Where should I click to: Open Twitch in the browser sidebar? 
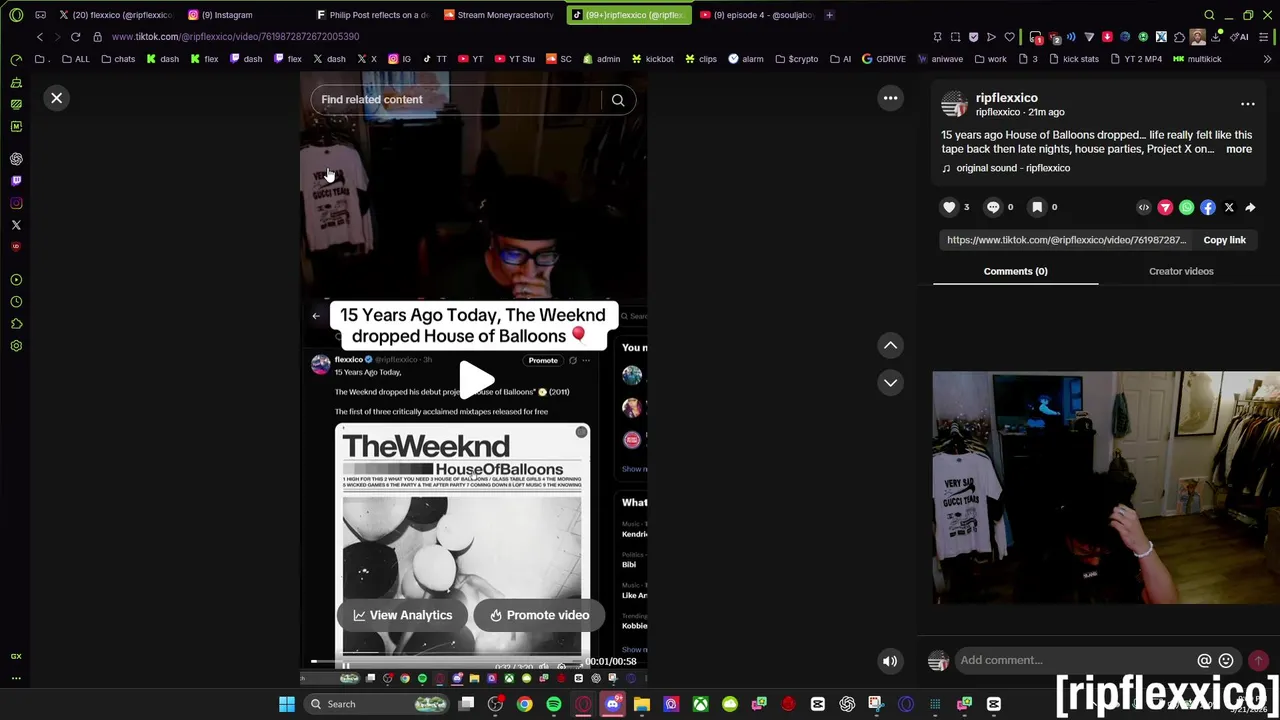(16, 181)
